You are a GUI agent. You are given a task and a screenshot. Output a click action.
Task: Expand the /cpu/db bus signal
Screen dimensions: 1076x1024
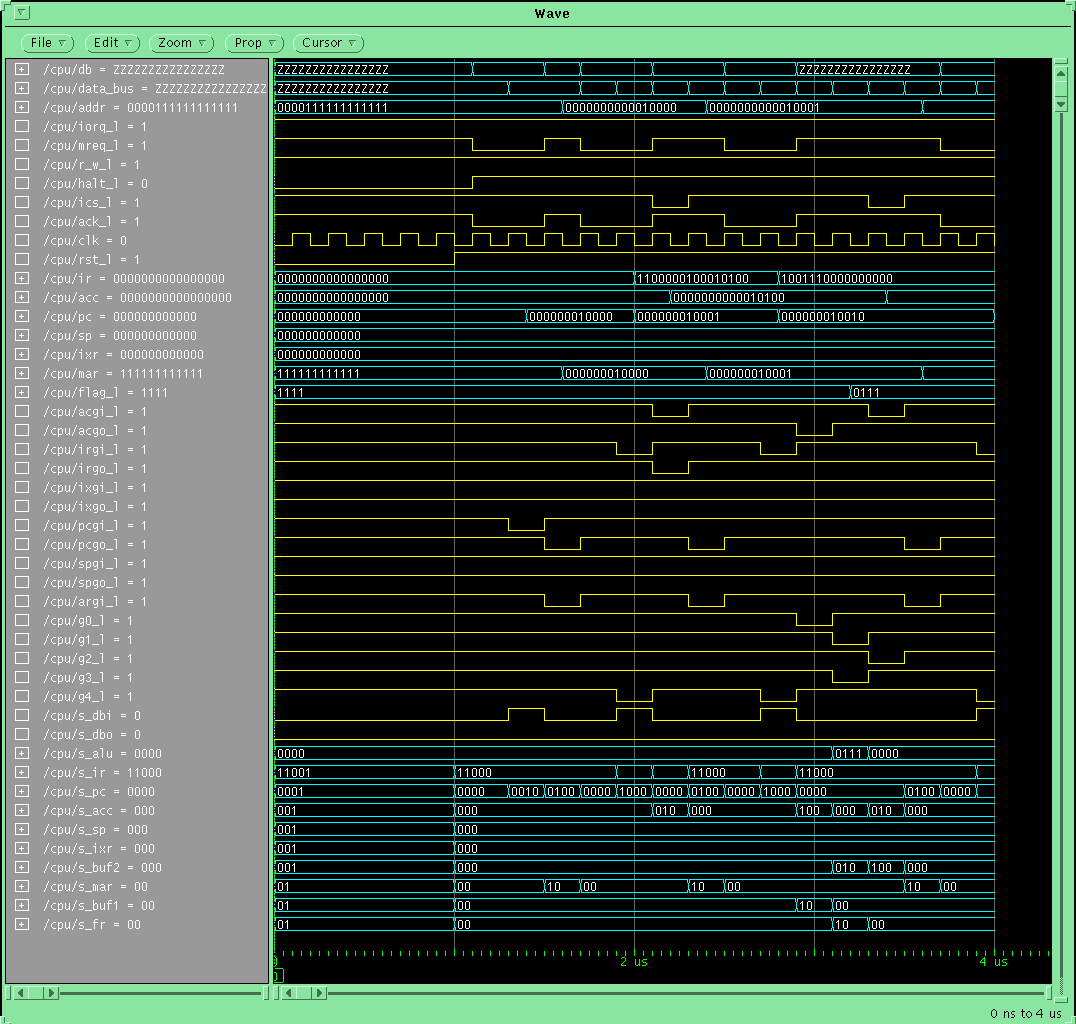coord(22,69)
